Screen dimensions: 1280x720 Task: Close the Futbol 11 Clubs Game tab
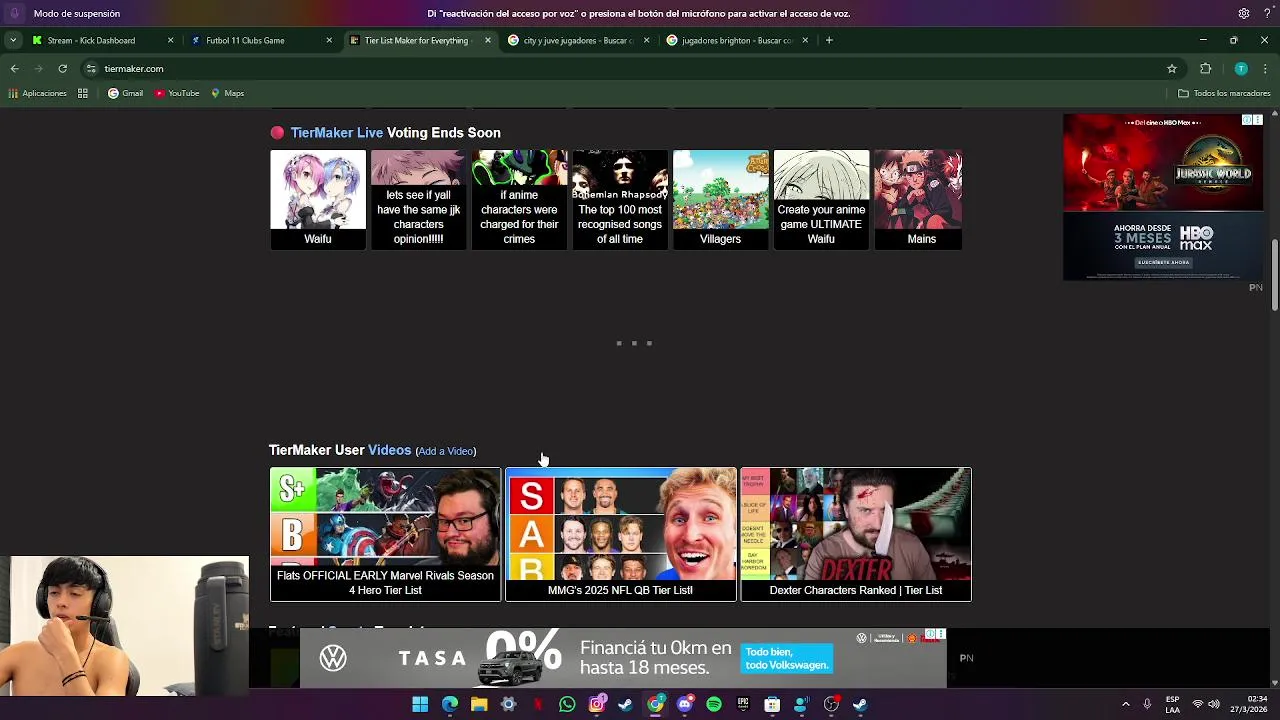(x=329, y=40)
